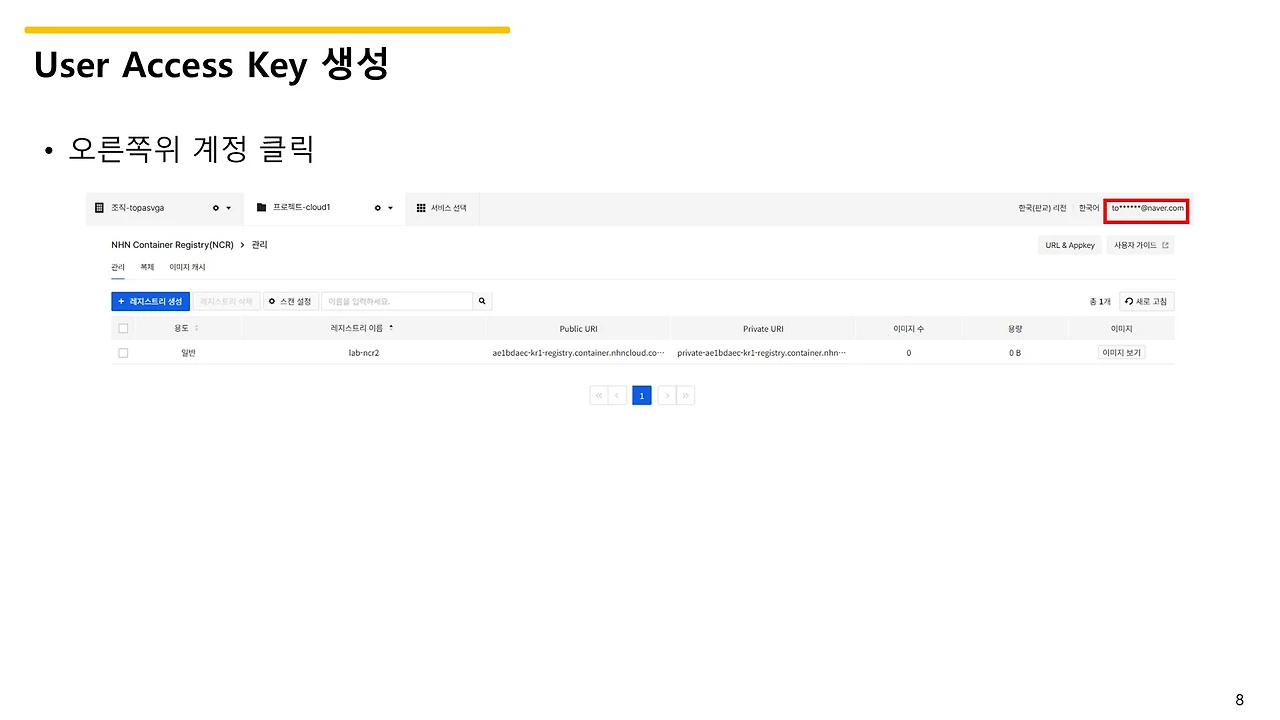The image size is (1280, 720).
Task: Expand the 프로젝트-cloud1 dropdown arrow
Action: [391, 208]
